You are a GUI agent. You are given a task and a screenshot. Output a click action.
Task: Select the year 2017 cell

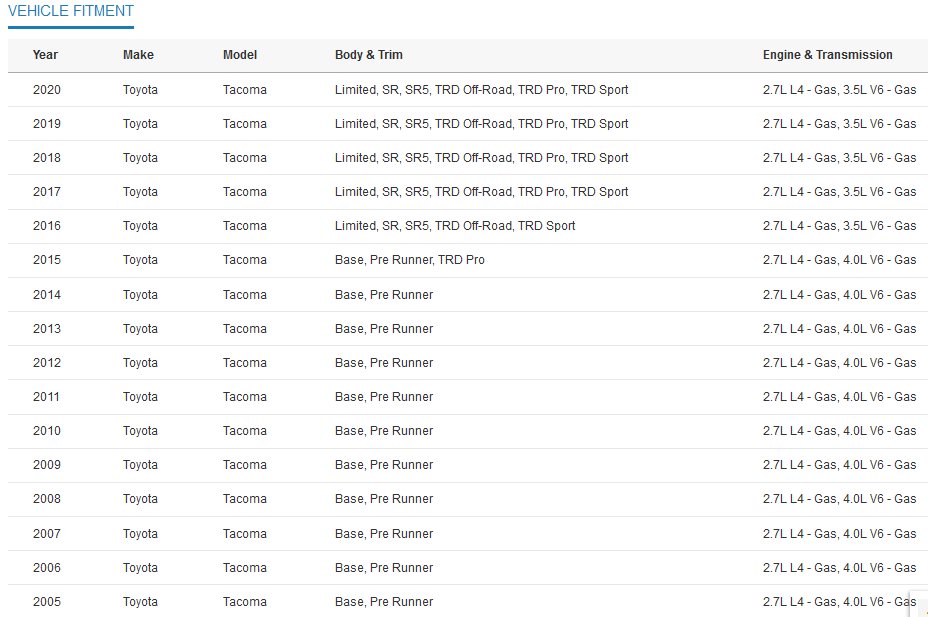point(47,192)
